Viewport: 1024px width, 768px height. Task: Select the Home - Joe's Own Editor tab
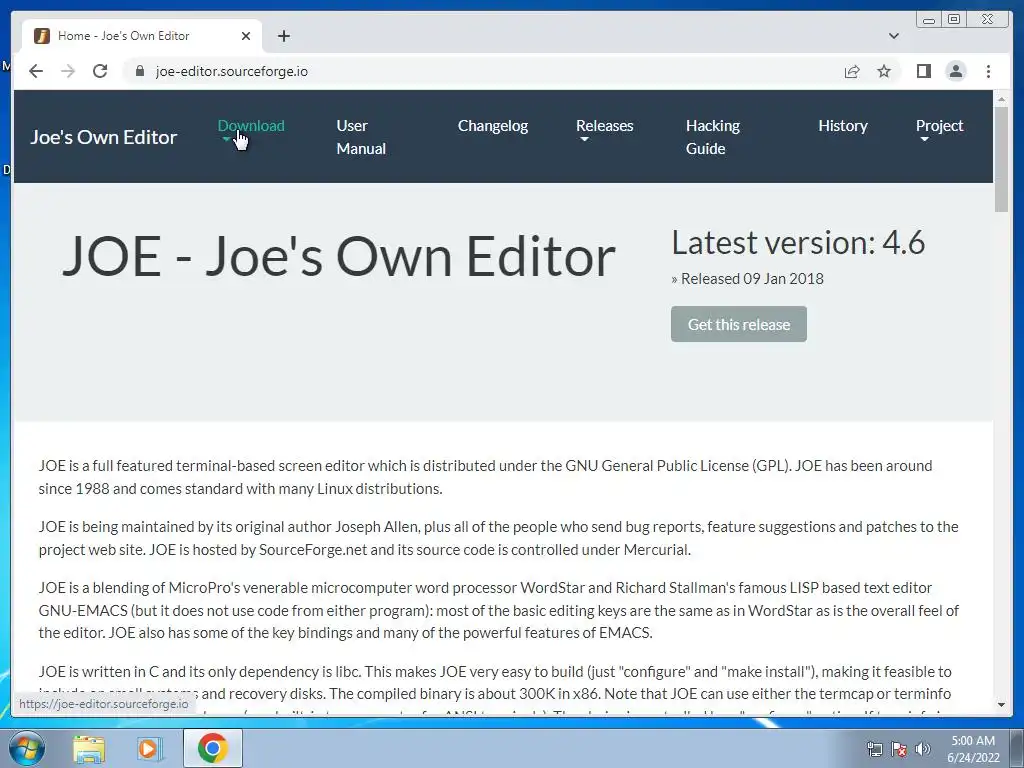click(142, 36)
